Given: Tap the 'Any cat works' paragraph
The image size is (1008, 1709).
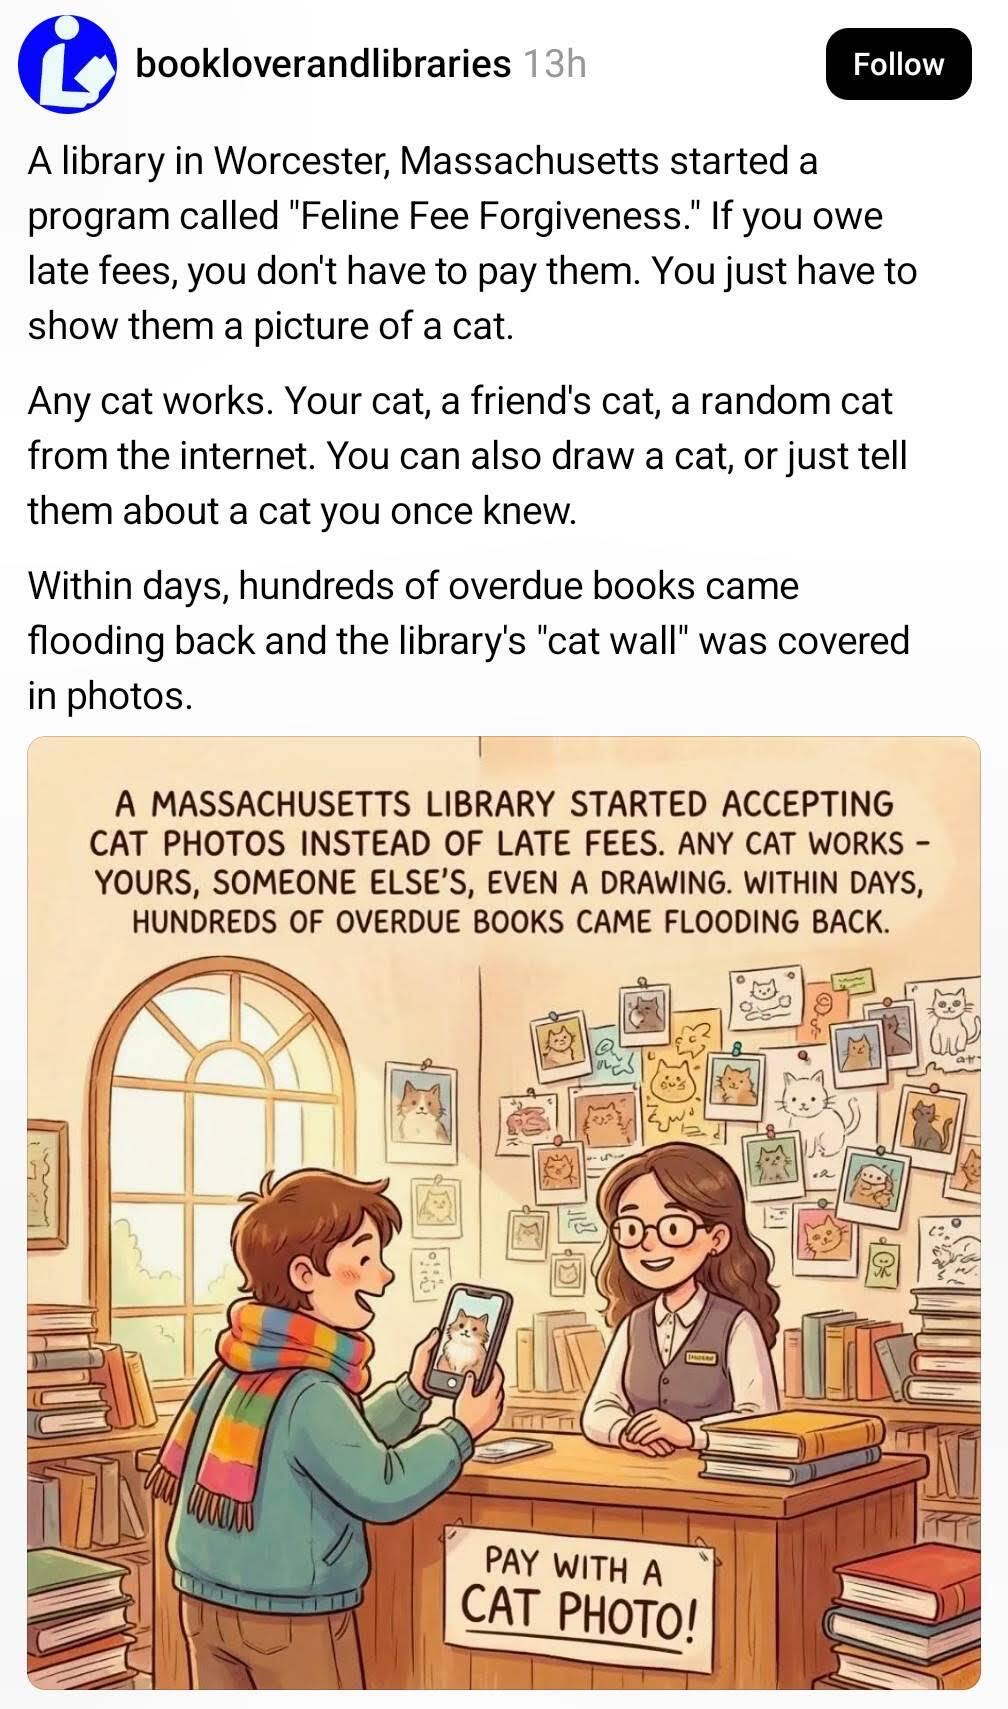Looking at the screenshot, I should point(467,455).
